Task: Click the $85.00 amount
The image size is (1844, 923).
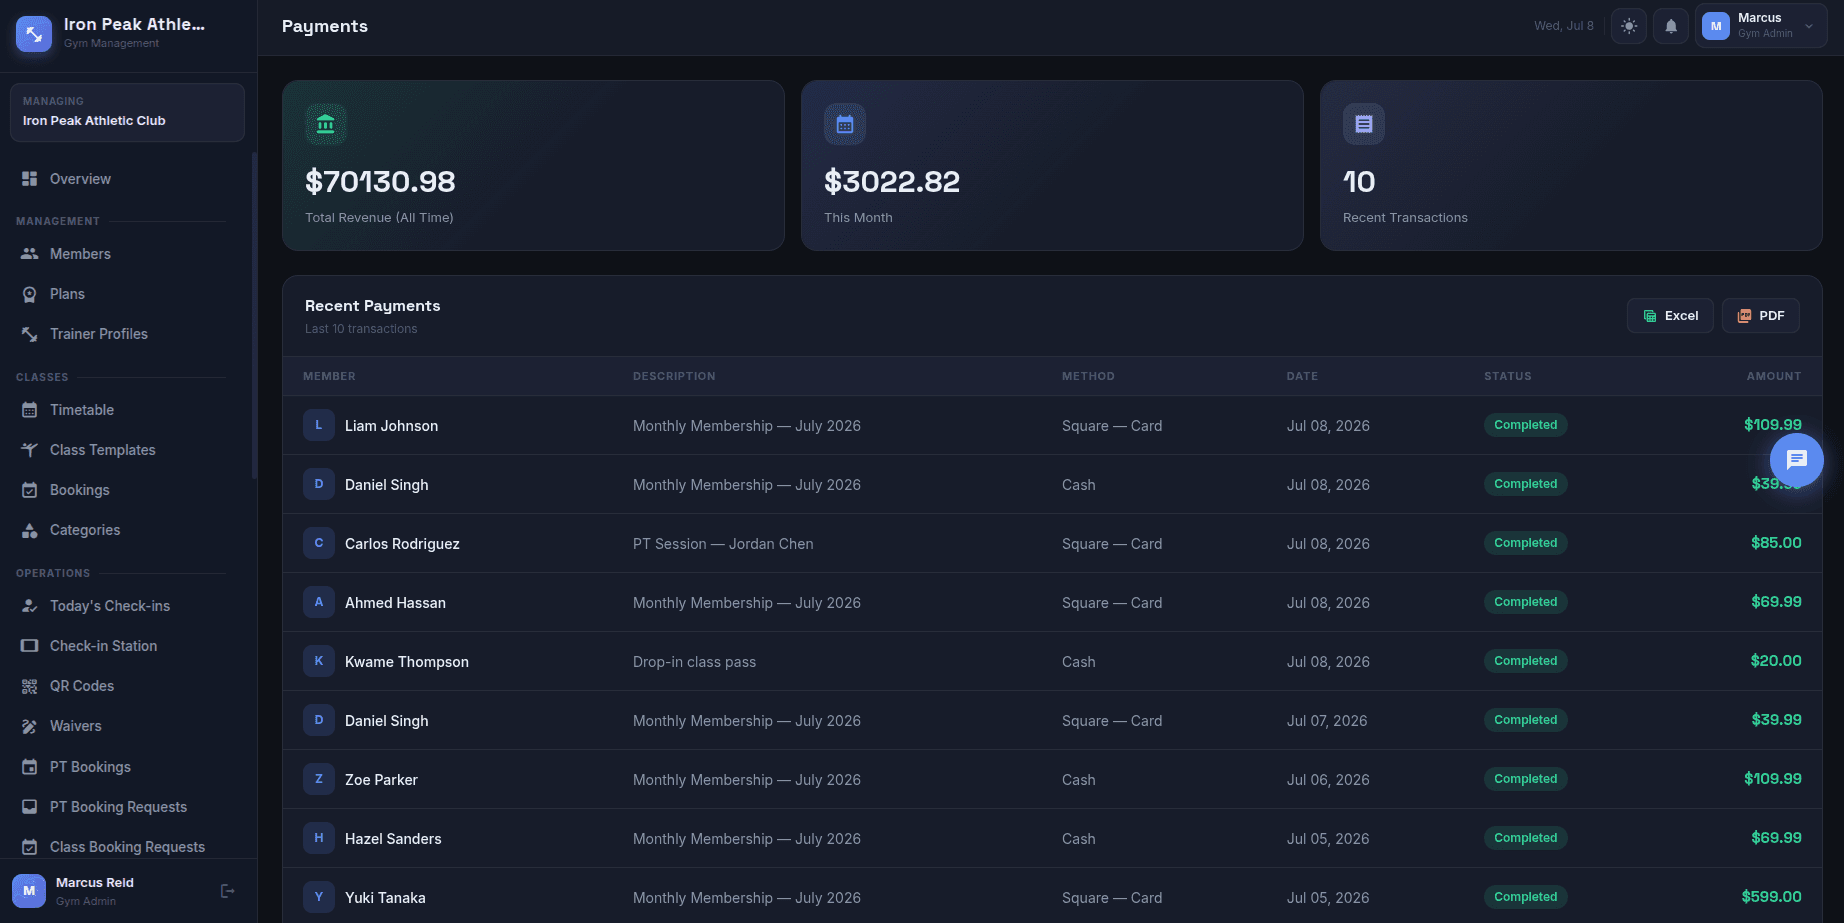Action: point(1776,543)
